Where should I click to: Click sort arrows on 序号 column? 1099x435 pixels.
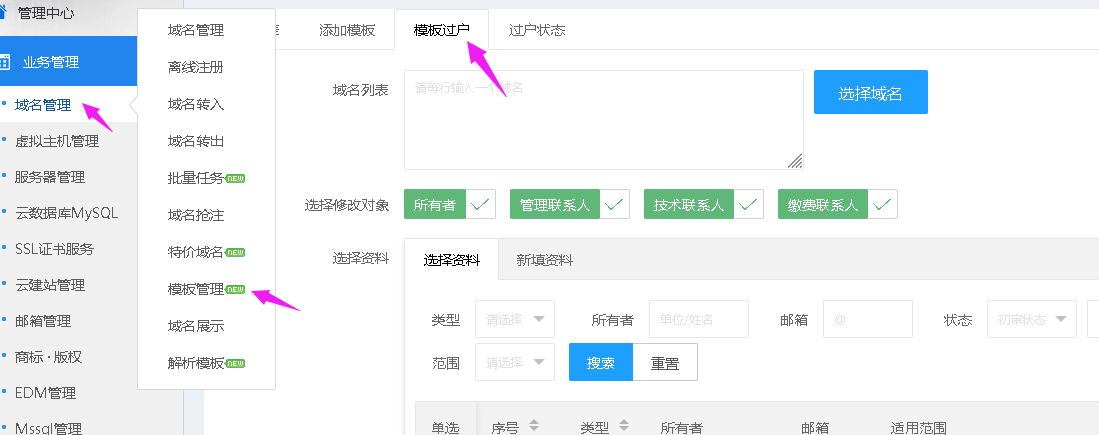(533, 426)
